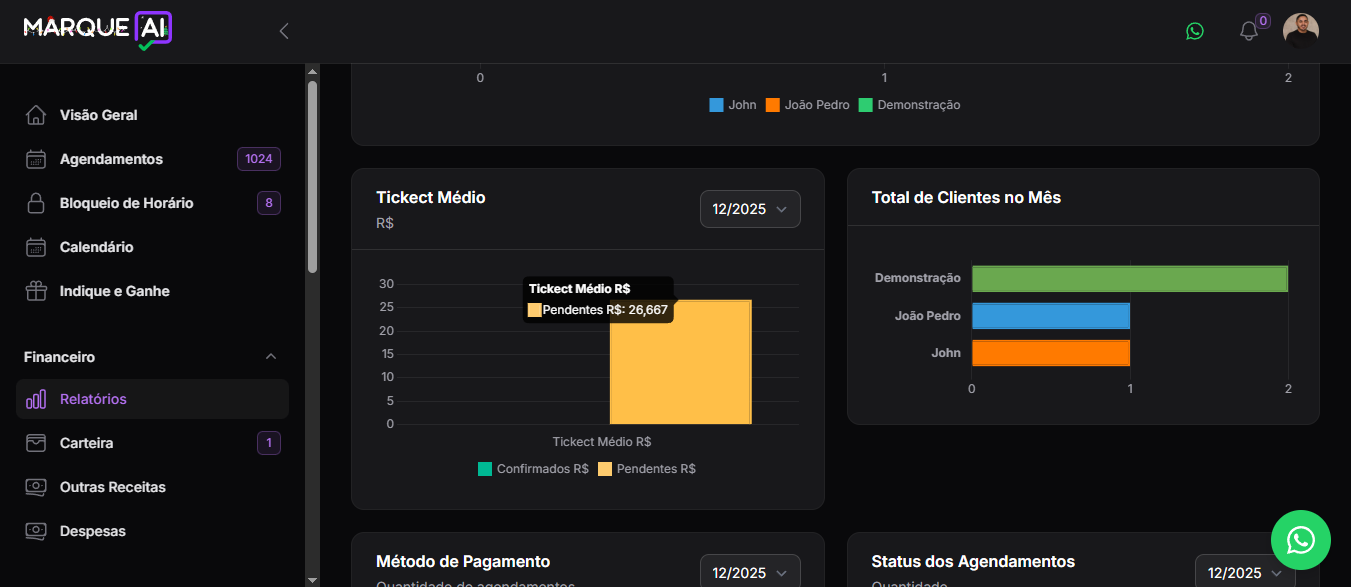Toggle Confirmados R$ legend series
This screenshot has height=587, width=1351.
[x=533, y=469]
